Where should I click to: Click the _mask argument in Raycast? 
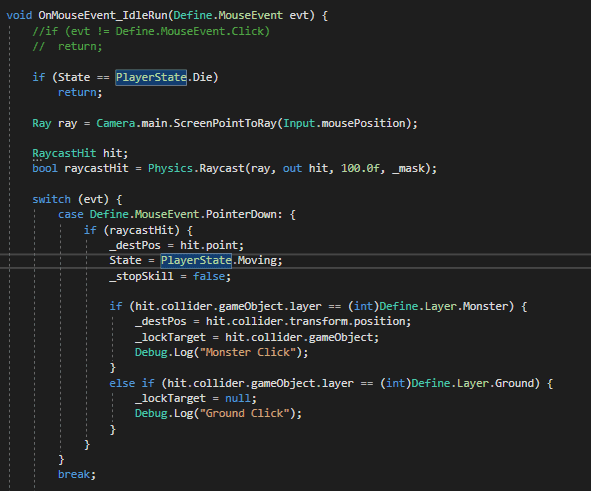click(409, 168)
